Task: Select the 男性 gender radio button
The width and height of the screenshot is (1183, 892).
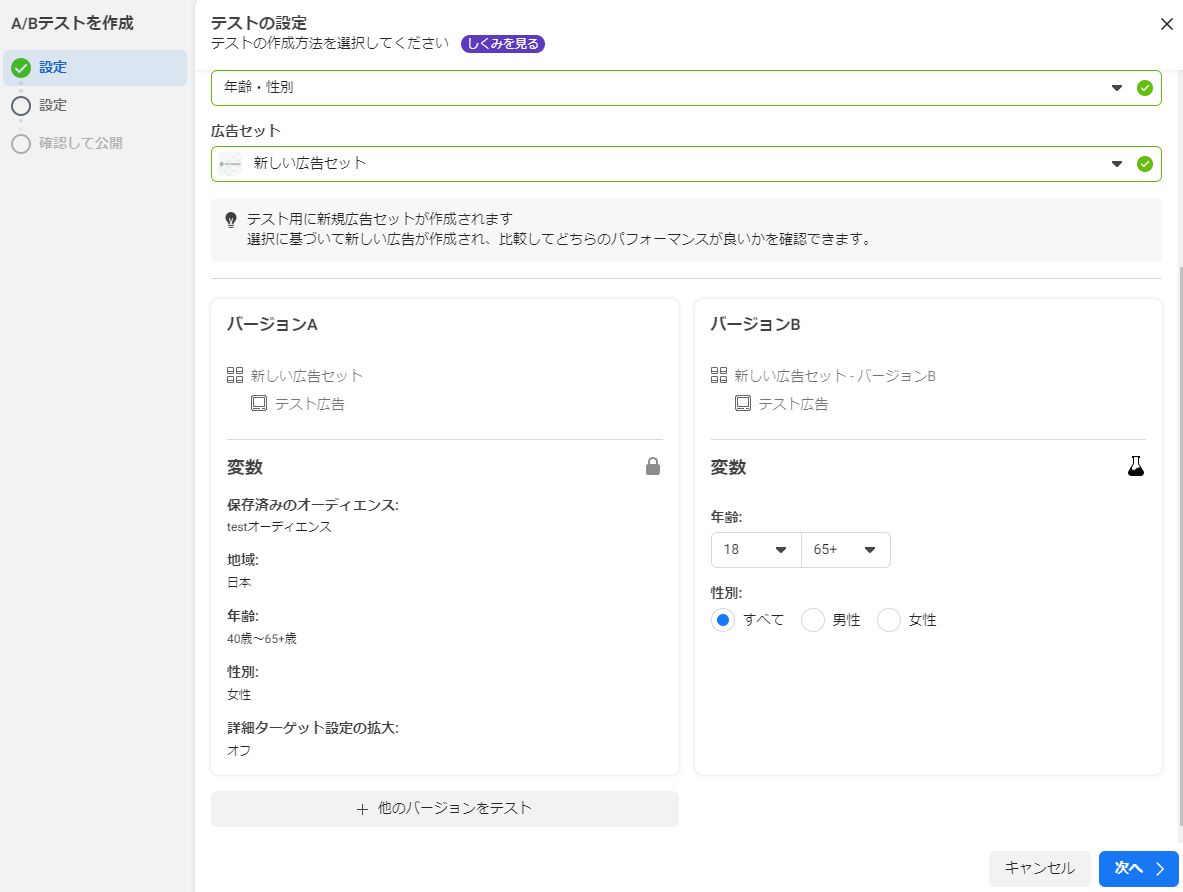Action: coord(813,620)
